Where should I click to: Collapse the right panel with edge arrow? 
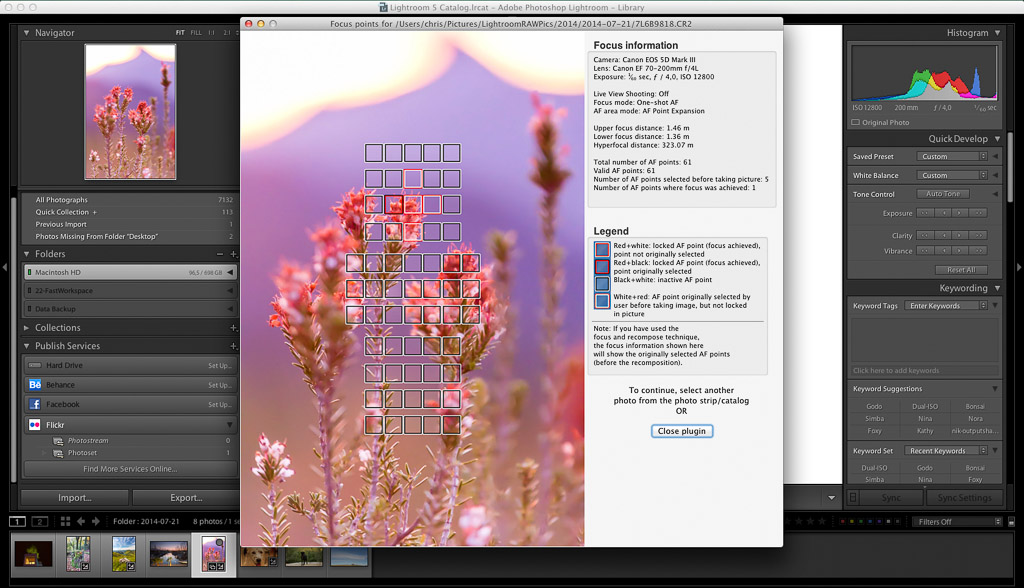(x=1018, y=267)
